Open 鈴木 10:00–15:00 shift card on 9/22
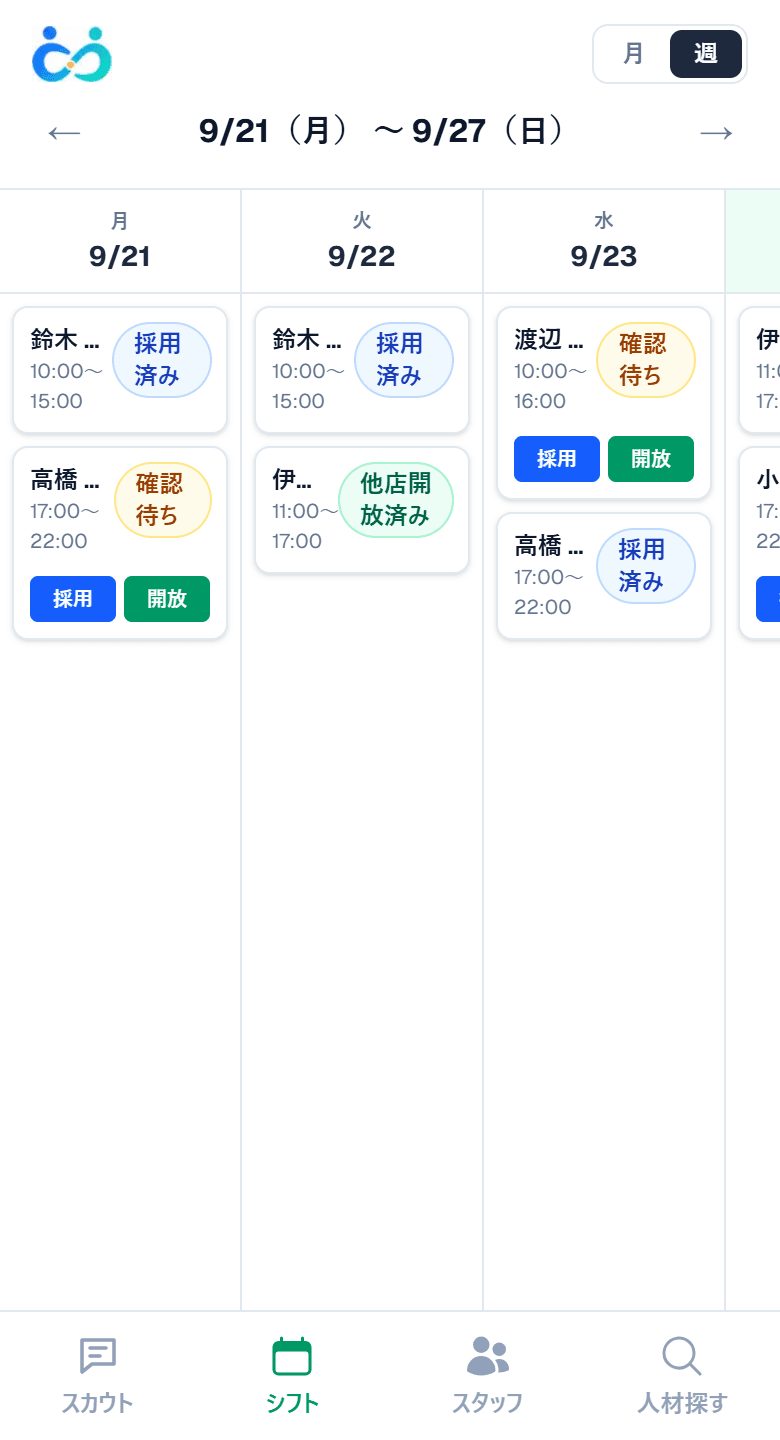This screenshot has height=1440, width=780. click(362, 370)
